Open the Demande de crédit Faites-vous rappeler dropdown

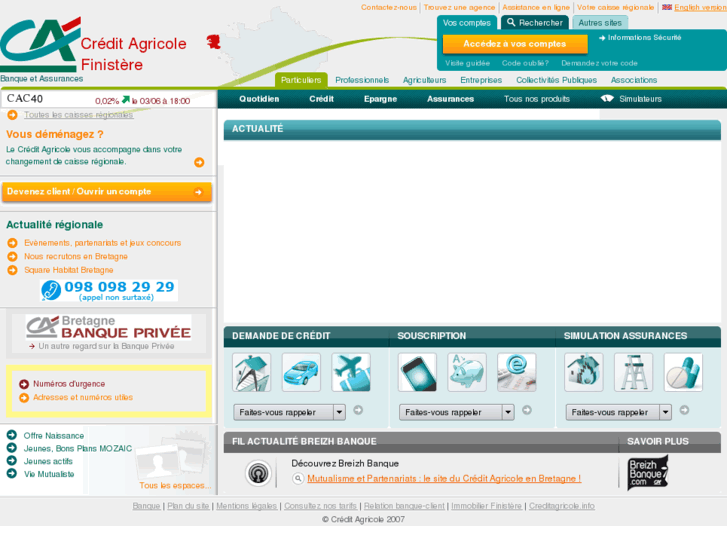(289, 412)
